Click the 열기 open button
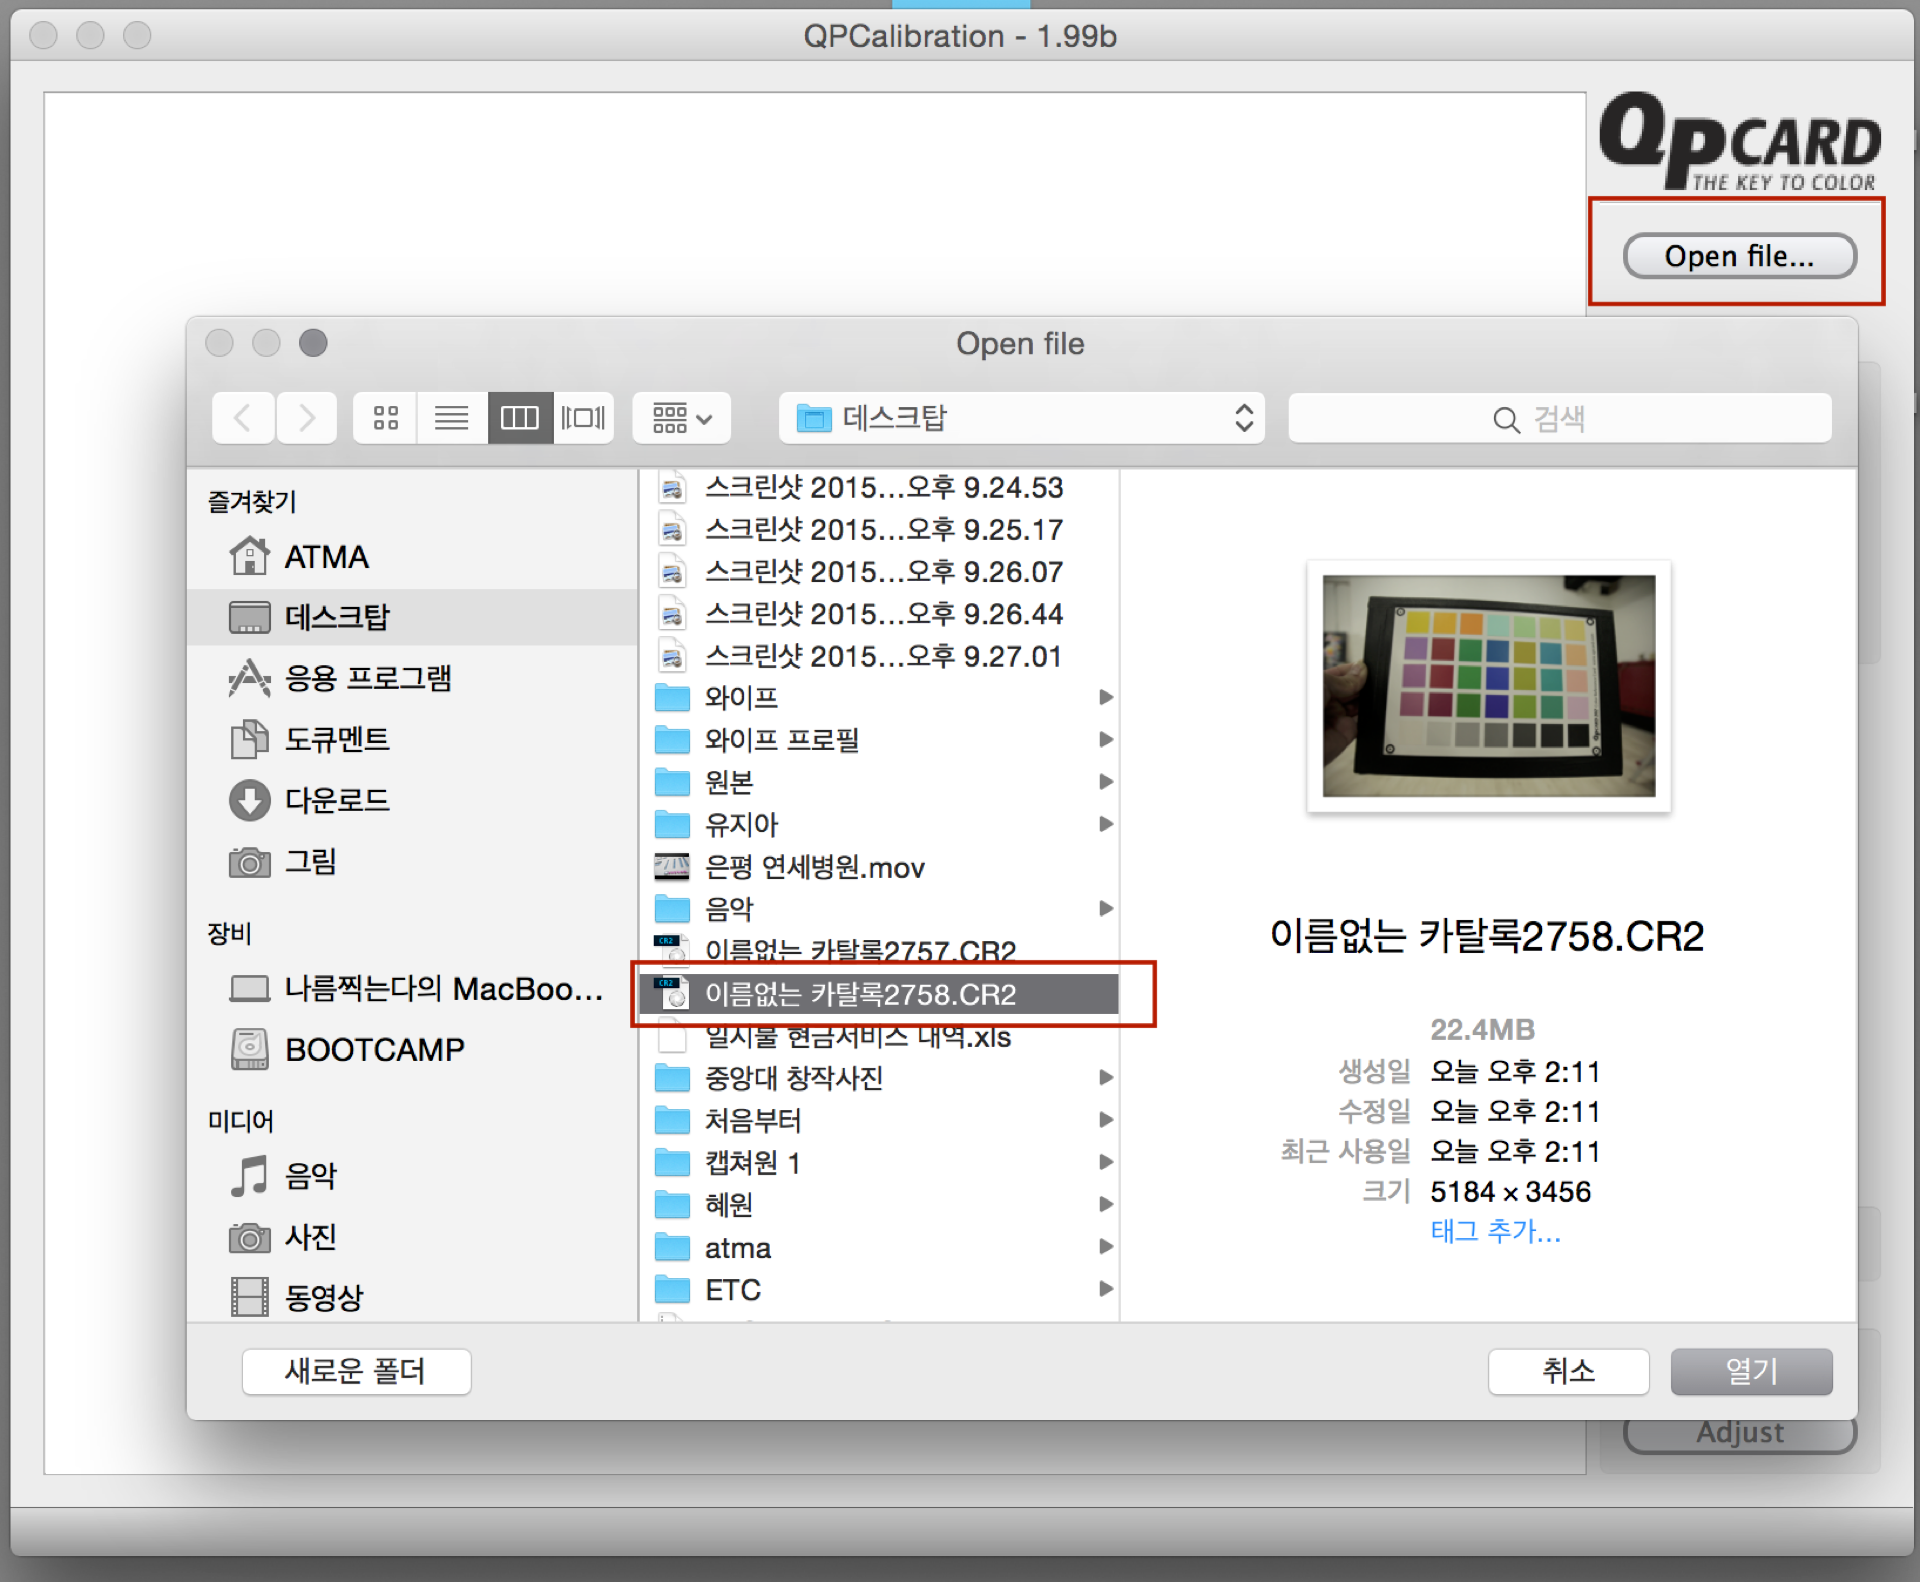Screen dimensions: 1920x1582 1751,1371
